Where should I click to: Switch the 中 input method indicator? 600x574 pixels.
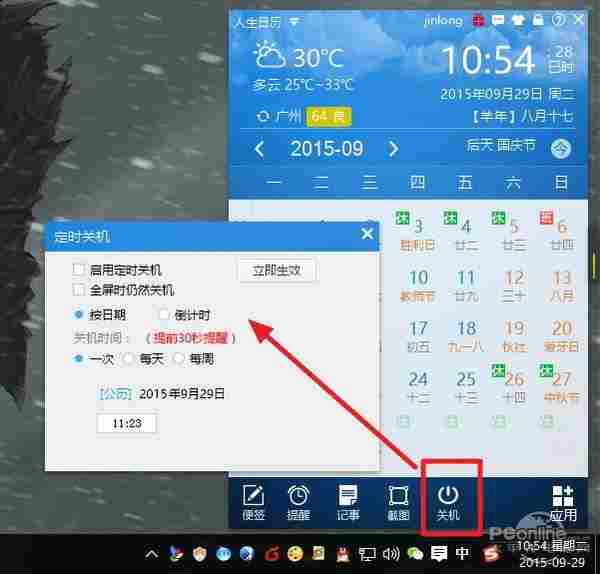click(x=463, y=553)
